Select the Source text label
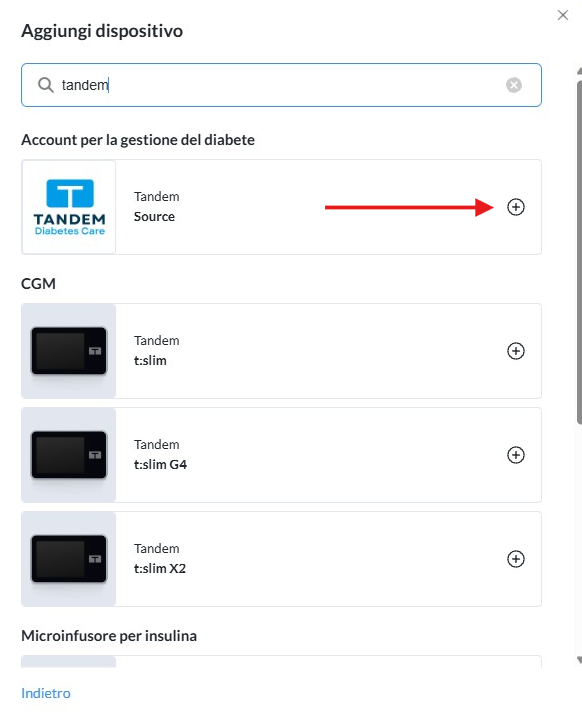Viewport: 582px width, 722px height. [x=154, y=216]
